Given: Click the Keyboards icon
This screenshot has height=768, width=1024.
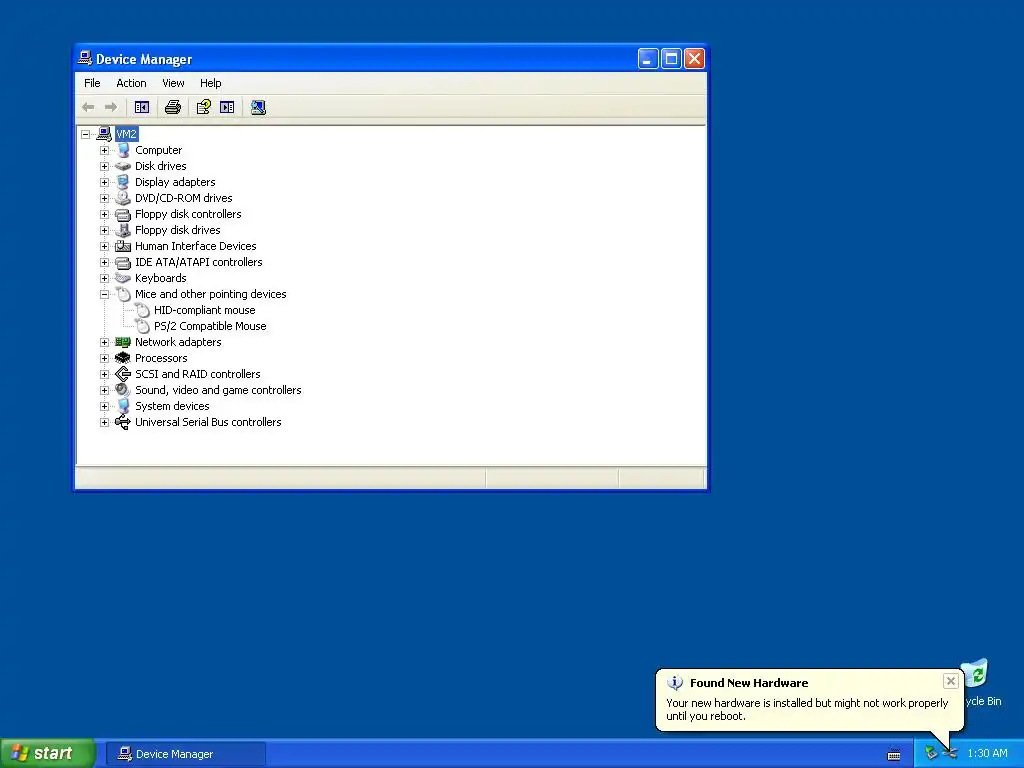Looking at the screenshot, I should point(123,278).
